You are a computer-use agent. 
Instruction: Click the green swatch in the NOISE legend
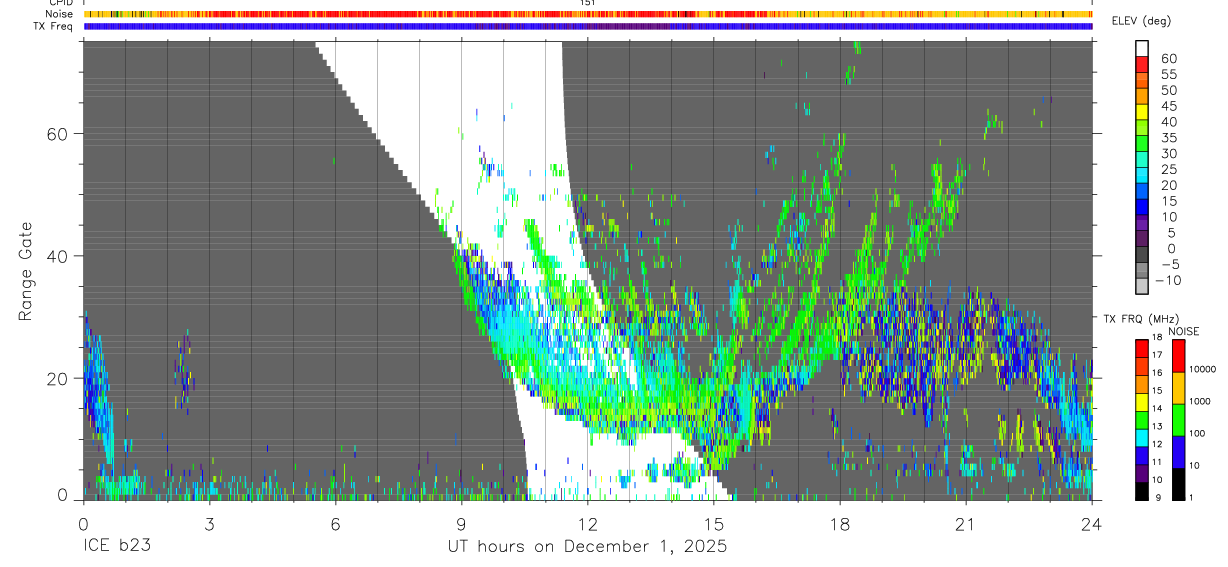pos(1179,420)
